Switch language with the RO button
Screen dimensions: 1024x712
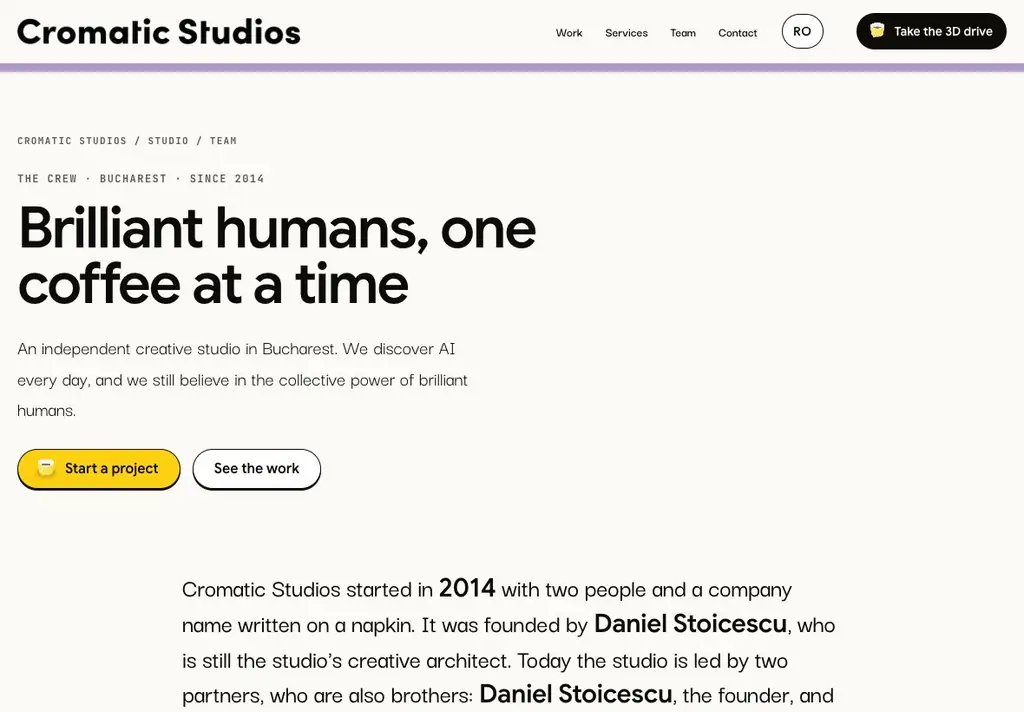(x=802, y=31)
